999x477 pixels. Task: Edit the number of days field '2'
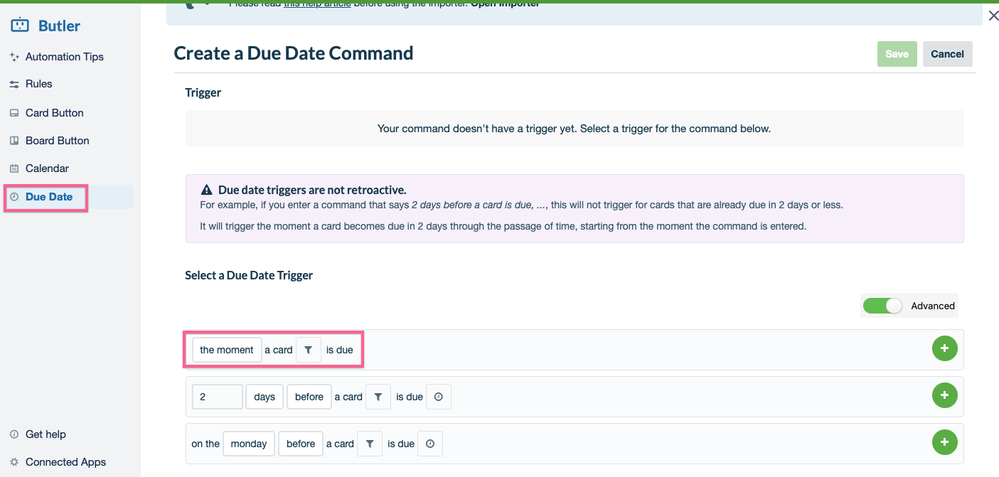217,397
